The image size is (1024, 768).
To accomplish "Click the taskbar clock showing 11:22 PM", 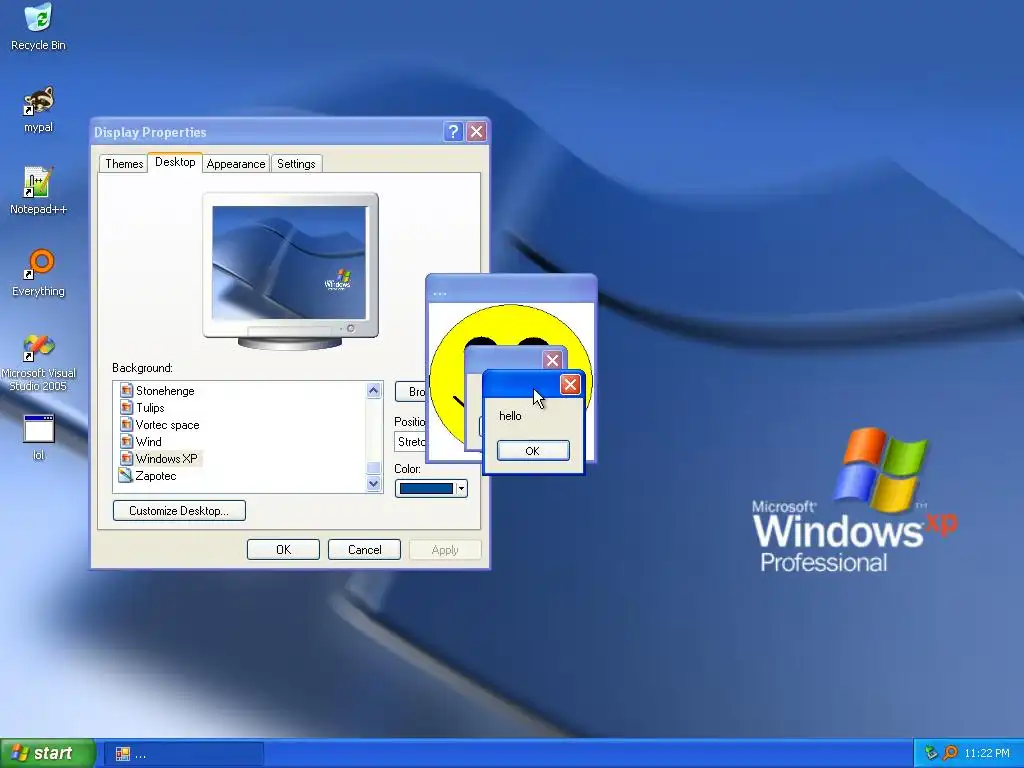I will click(987, 753).
